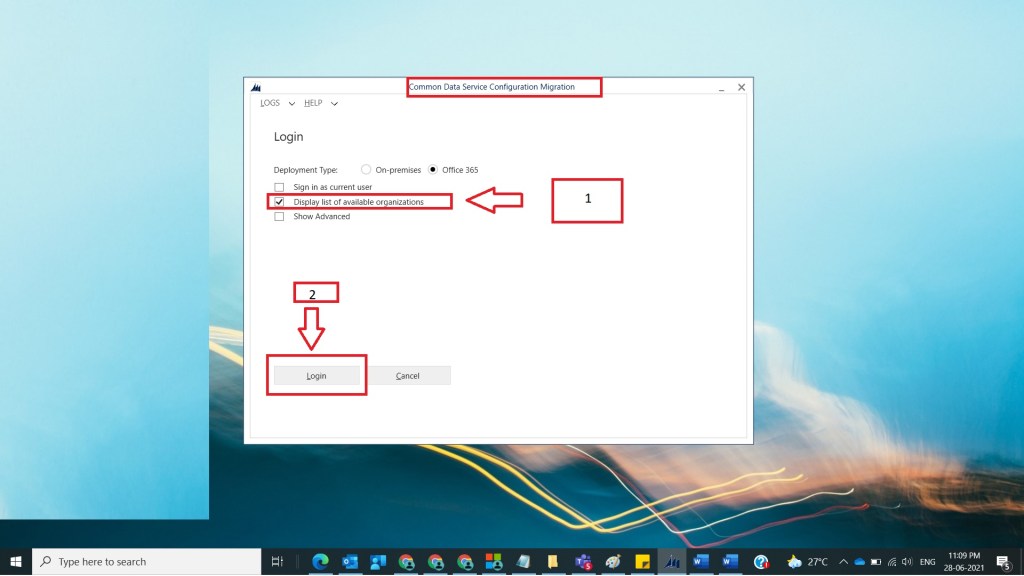Screen dimensions: 1024x576
Task: Select the On-premises deployment type
Action: [366, 170]
